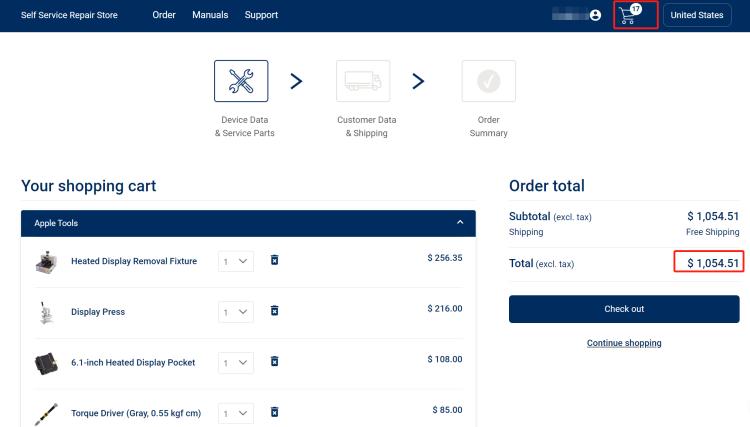Delete Heated Display Removal Fixture from cart
750x427 pixels.
275,260
